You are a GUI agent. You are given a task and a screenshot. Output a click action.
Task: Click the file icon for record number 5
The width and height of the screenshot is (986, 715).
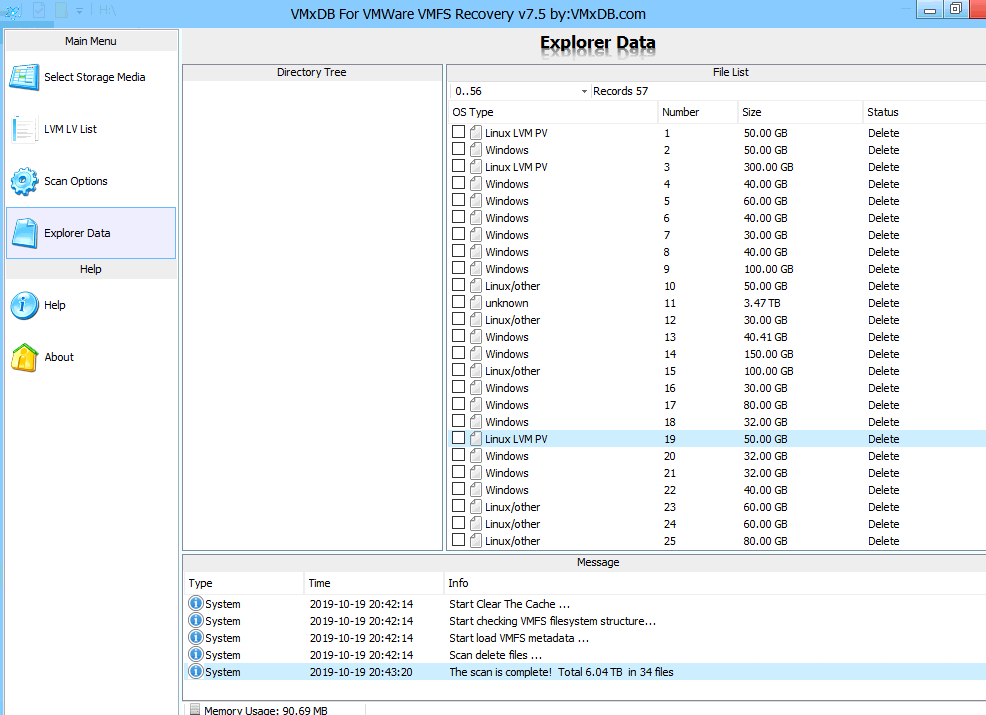click(x=475, y=201)
